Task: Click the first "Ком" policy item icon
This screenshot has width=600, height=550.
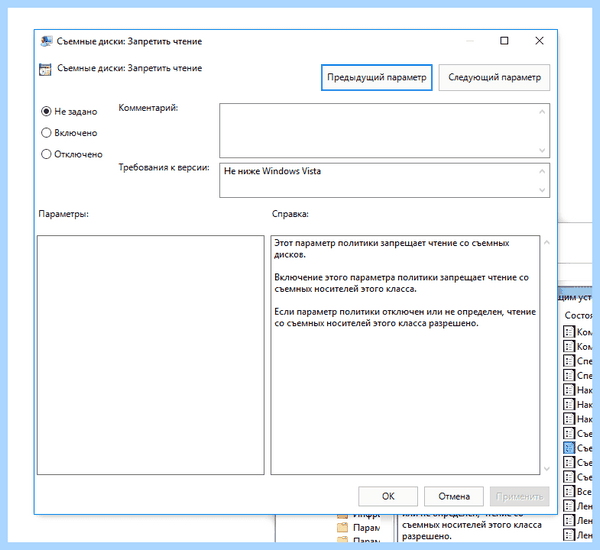Action: 569,331
